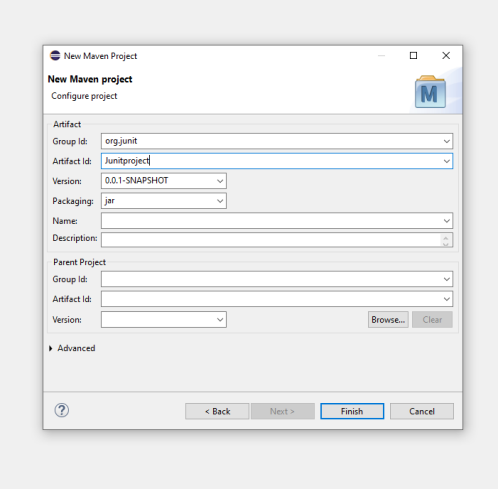Viewport: 498px width, 489px height.
Task: Open the 0.0.1-SNAPSHOT Version dropdown
Action: pyautogui.click(x=220, y=181)
